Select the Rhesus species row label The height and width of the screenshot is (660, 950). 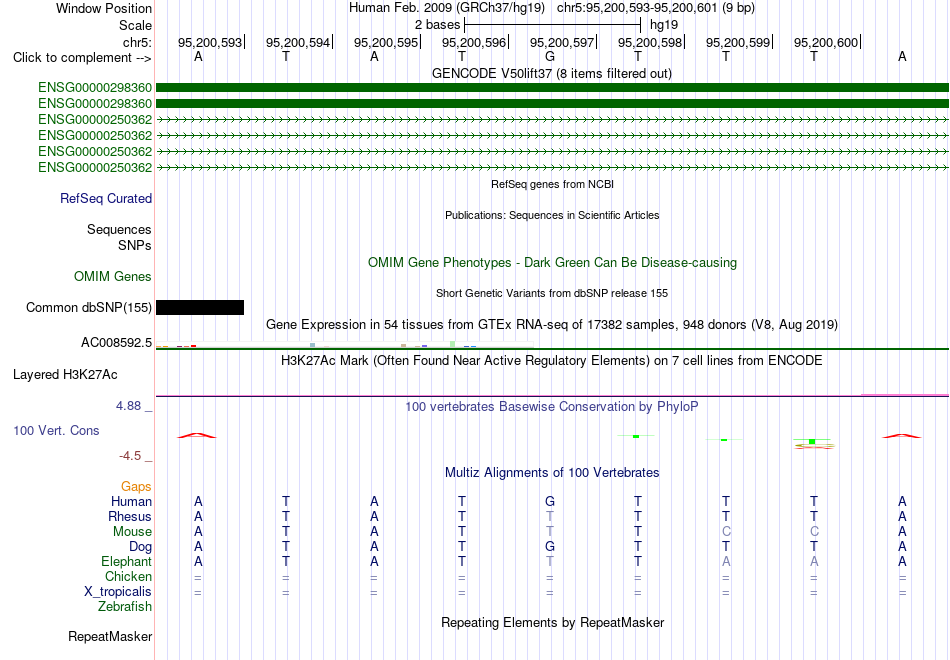click(130, 516)
